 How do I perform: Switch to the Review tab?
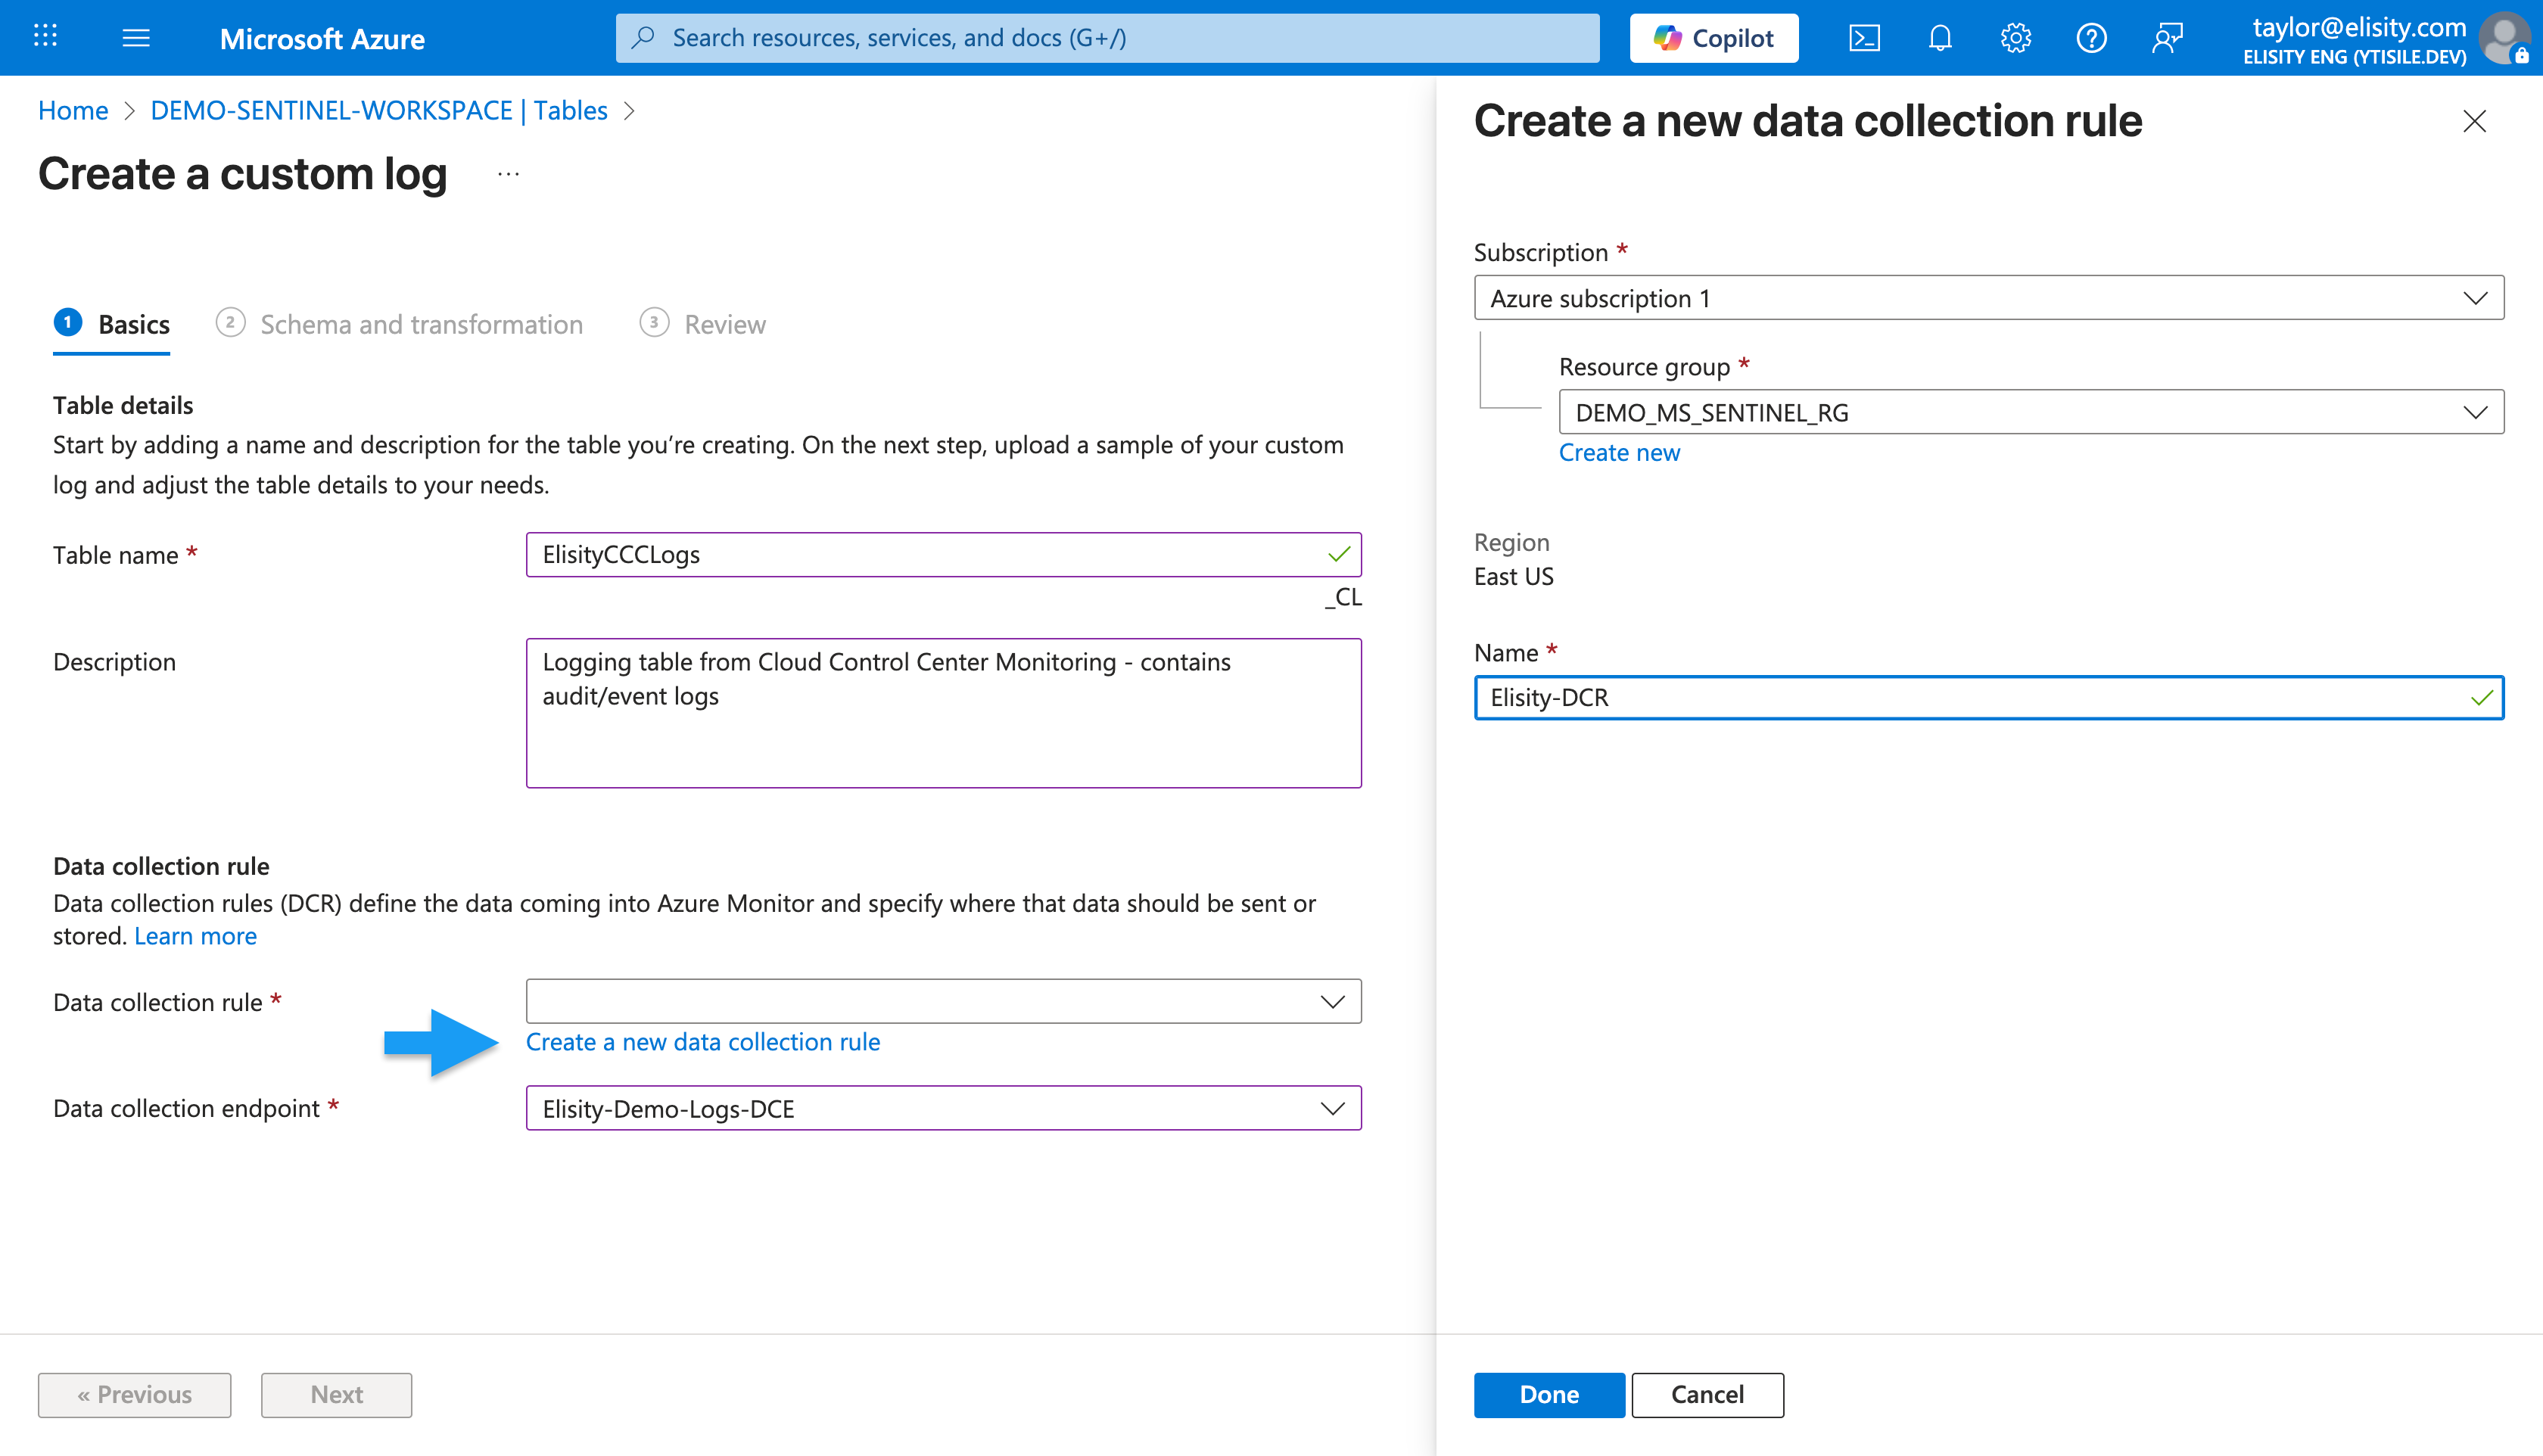click(703, 324)
